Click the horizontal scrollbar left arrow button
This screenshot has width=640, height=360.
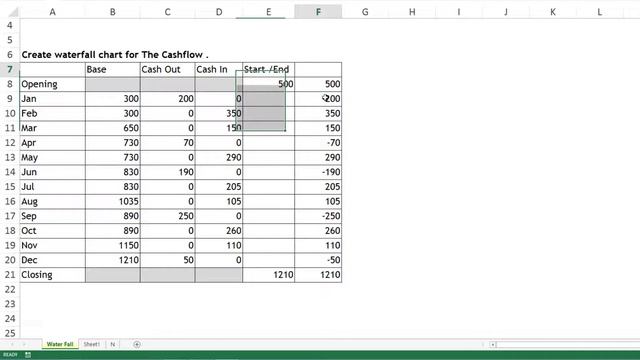tap(493, 344)
